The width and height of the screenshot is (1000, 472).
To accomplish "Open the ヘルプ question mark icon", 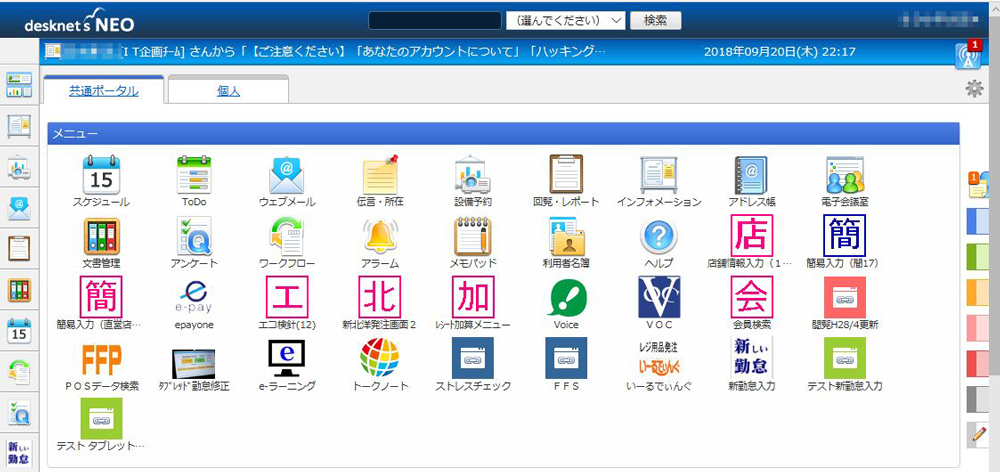I will point(659,237).
